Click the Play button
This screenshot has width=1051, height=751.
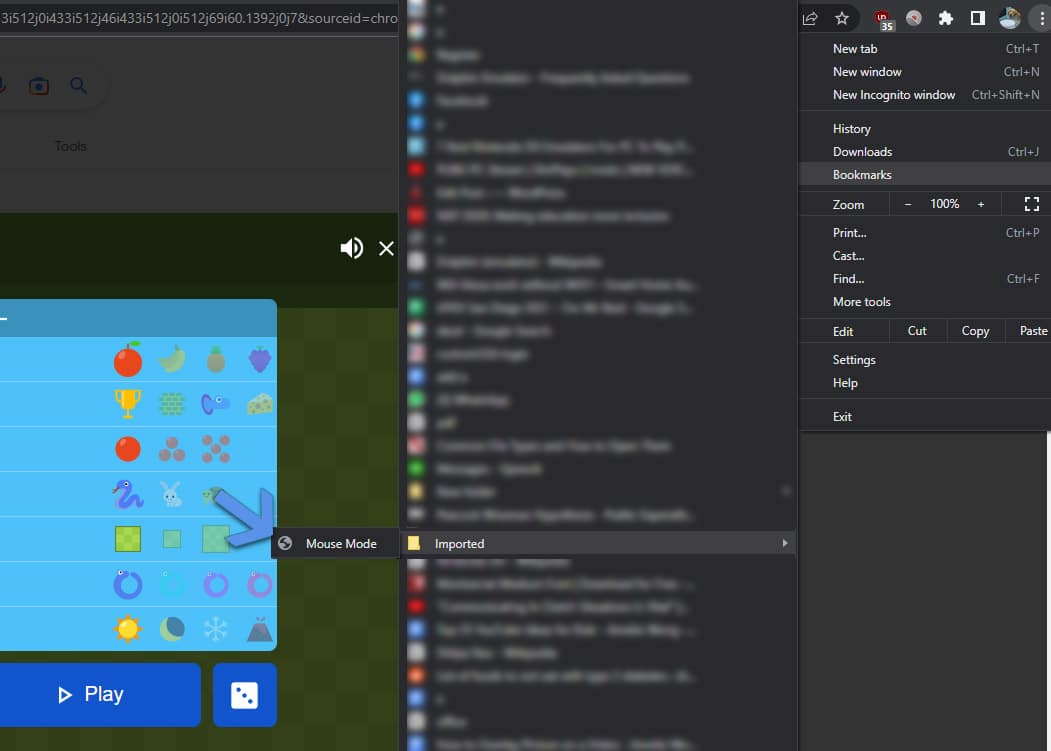(x=100, y=695)
